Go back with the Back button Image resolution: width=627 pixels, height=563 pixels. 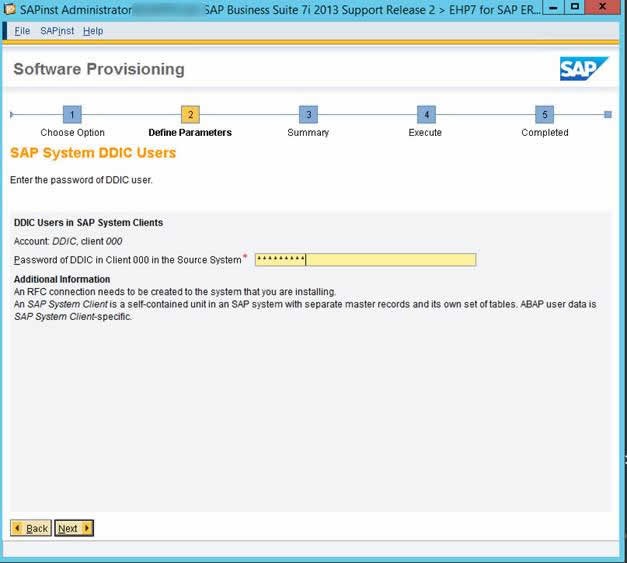31,528
